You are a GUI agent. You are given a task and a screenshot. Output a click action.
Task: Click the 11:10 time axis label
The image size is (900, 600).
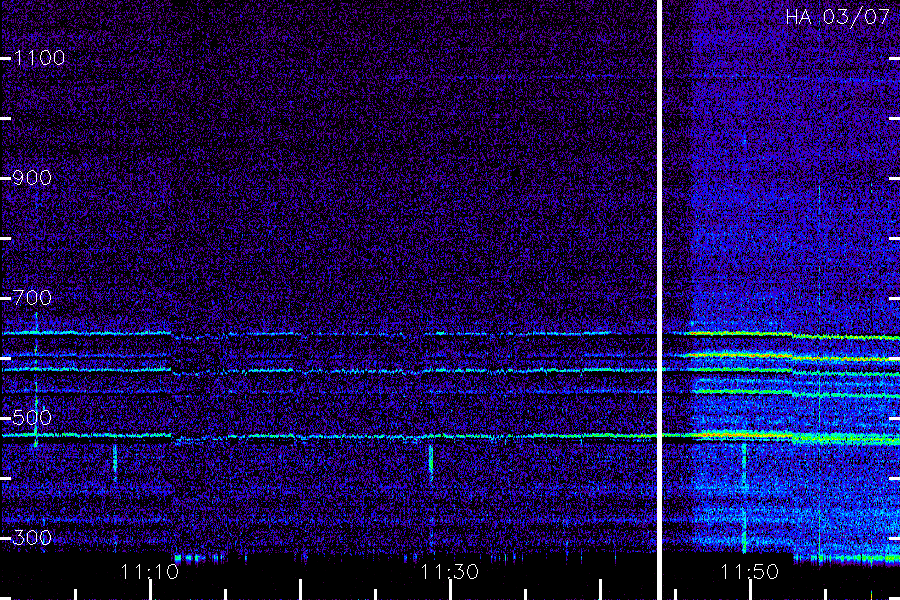click(150, 572)
